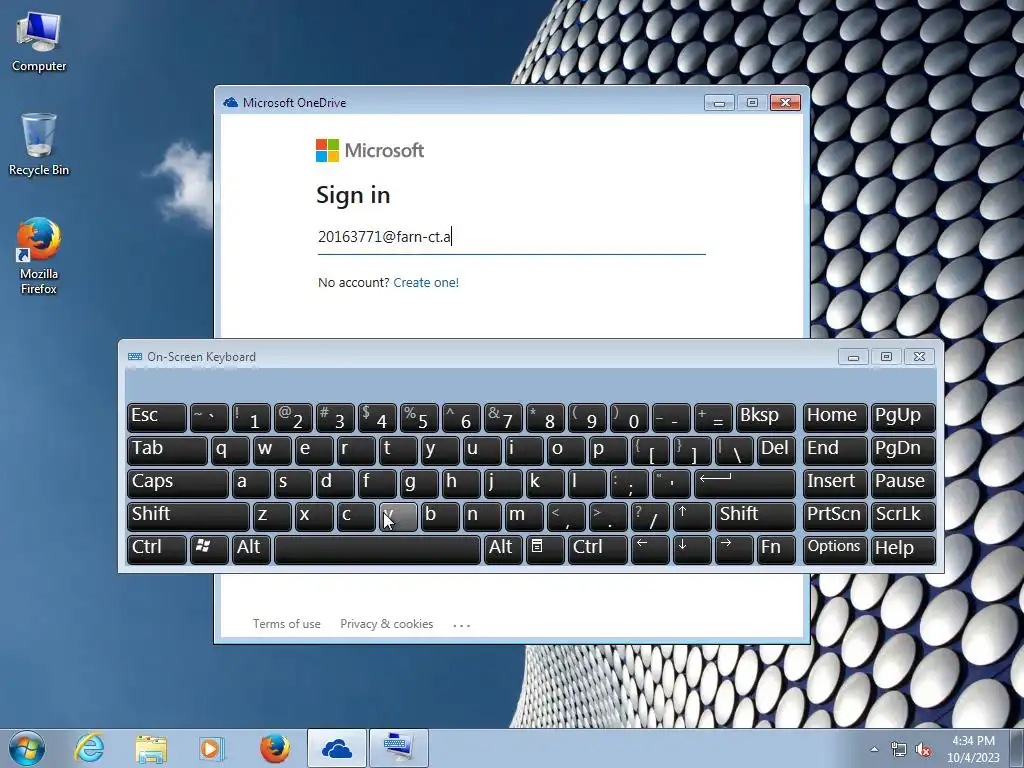Close the Microsoft OneDrive window
This screenshot has height=768, width=1024.
[x=786, y=103]
